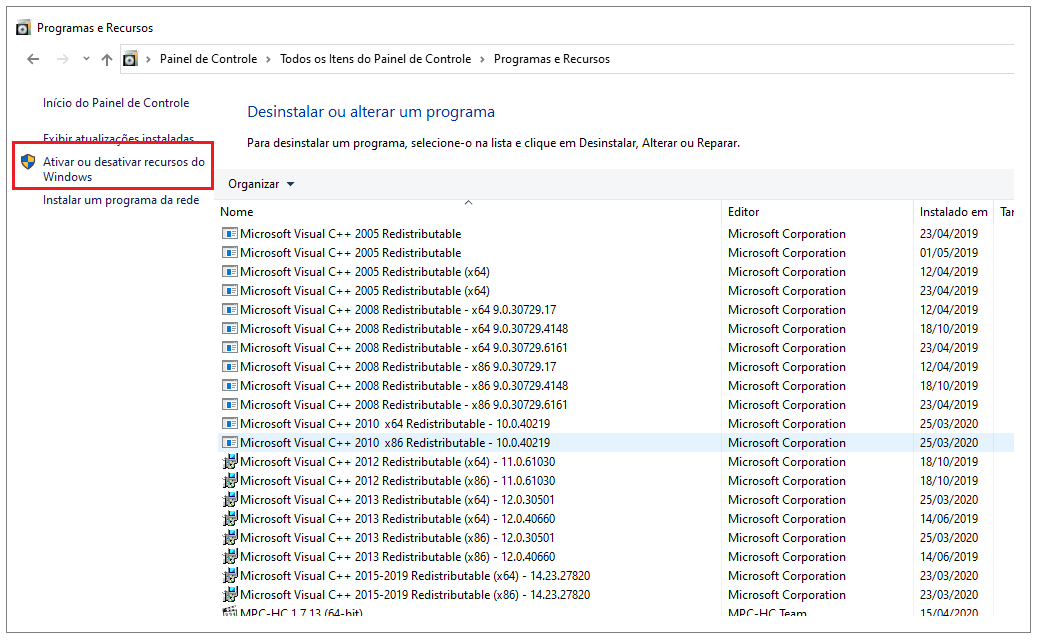Expand the chevron after Painel de Controle breadcrumb
Viewport: 1037px width, 640px height.
[269, 59]
